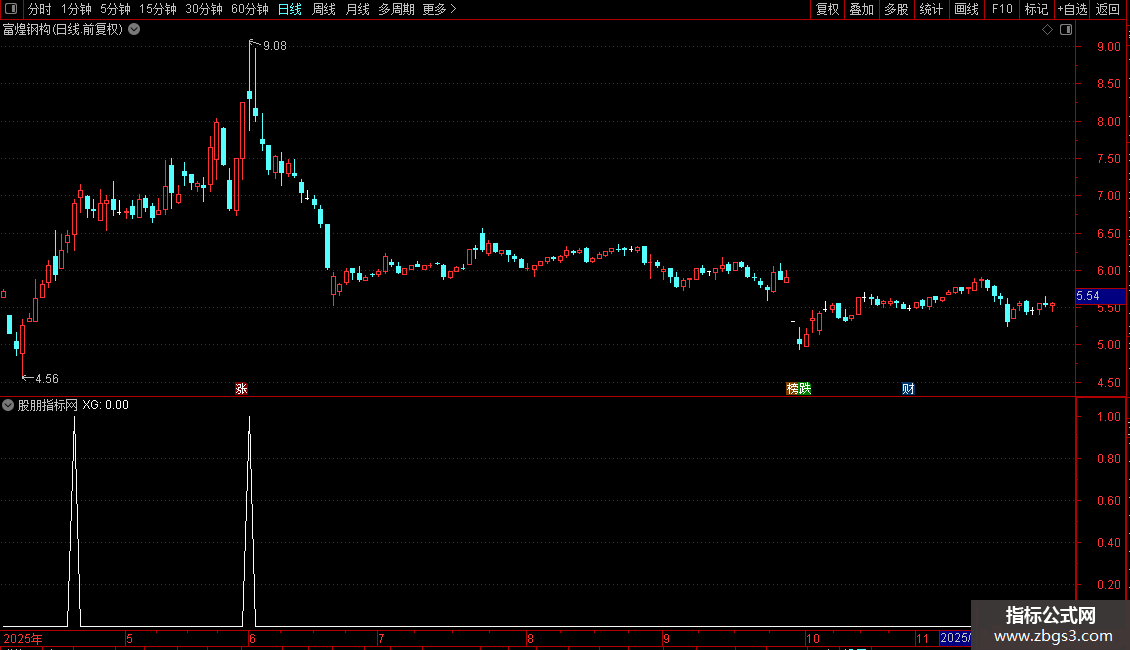1130x650 pixels.
Task: Switch to 分时 intraday view
Action: coord(40,9)
